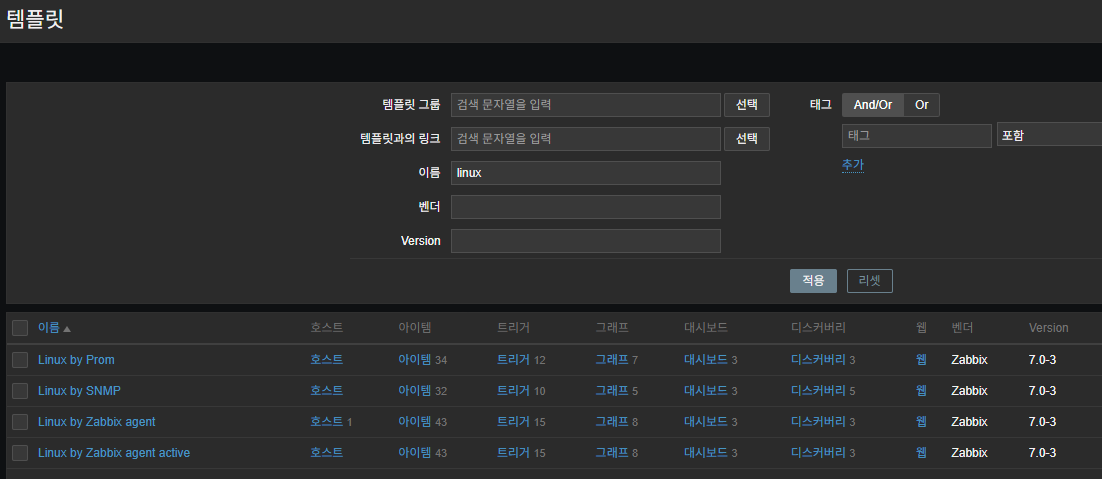Focus the 템플릿 그룹 search field
Image resolution: width=1102 pixels, height=479 pixels.
pyautogui.click(x=585, y=105)
